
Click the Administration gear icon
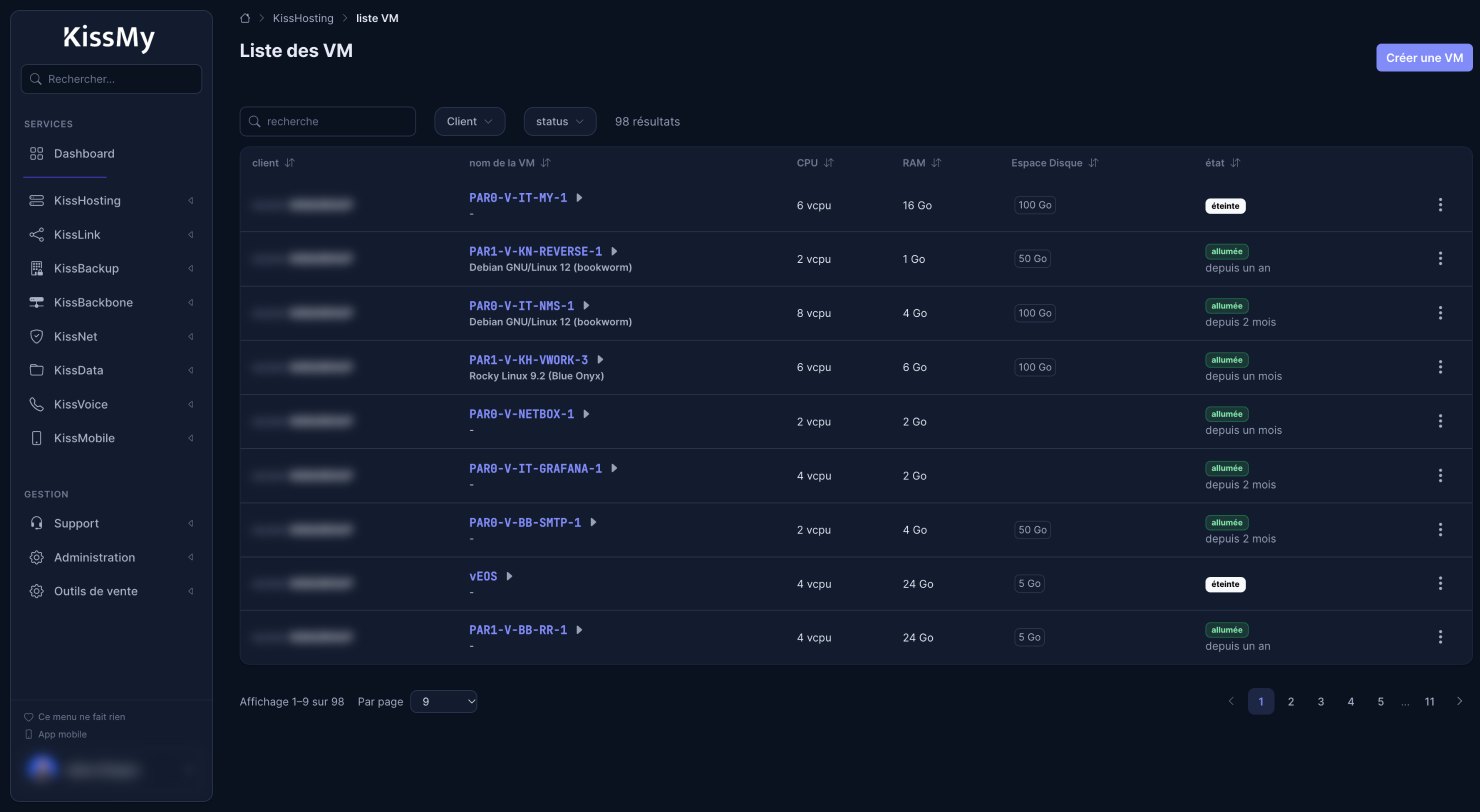tap(37, 557)
